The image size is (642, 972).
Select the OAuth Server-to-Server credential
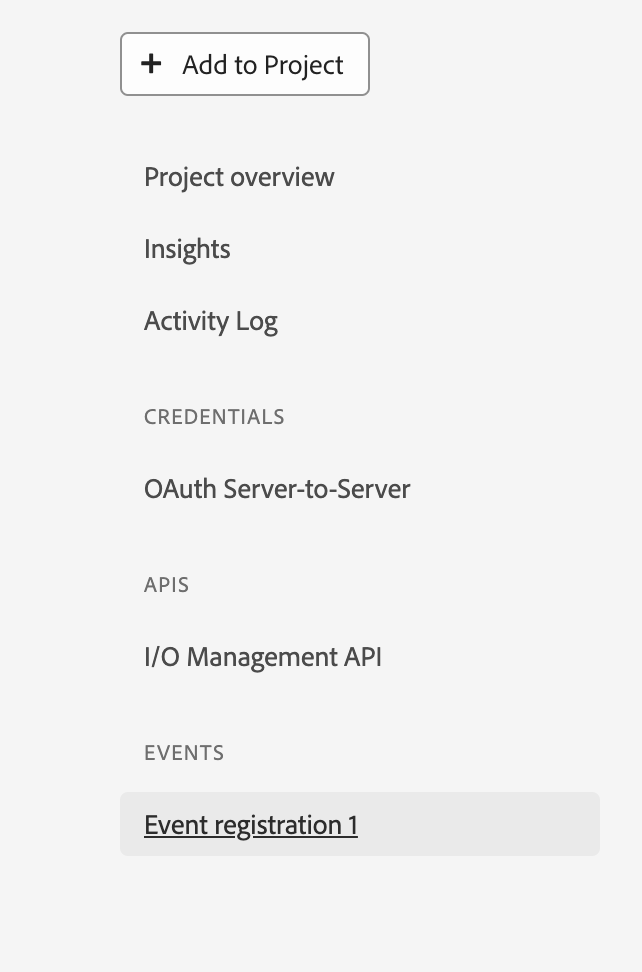click(277, 489)
